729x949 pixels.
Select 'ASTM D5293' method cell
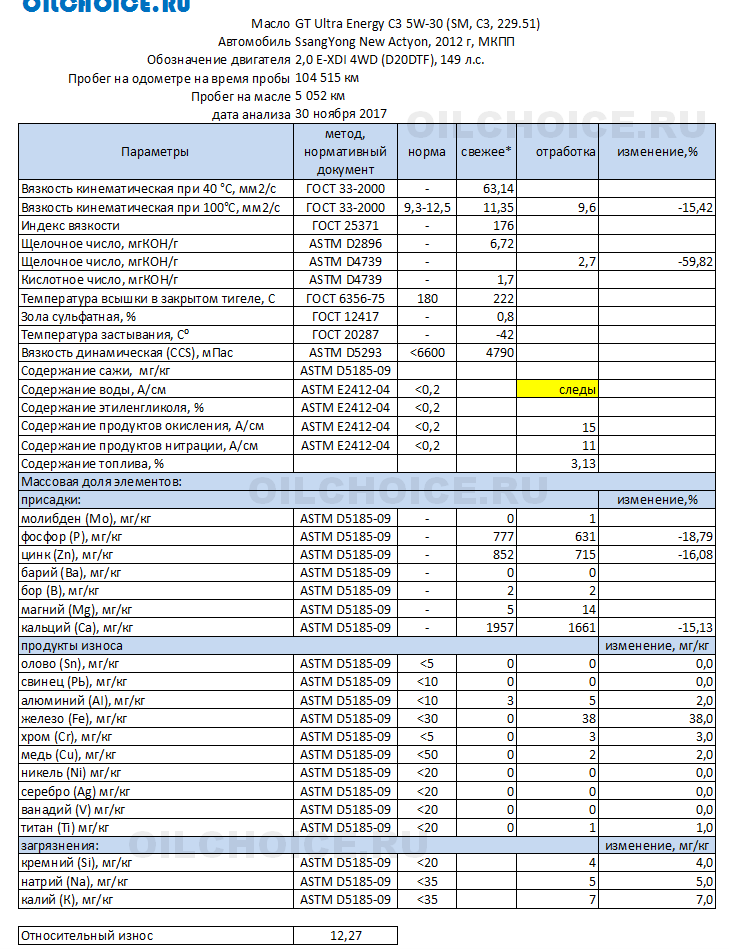click(345, 353)
